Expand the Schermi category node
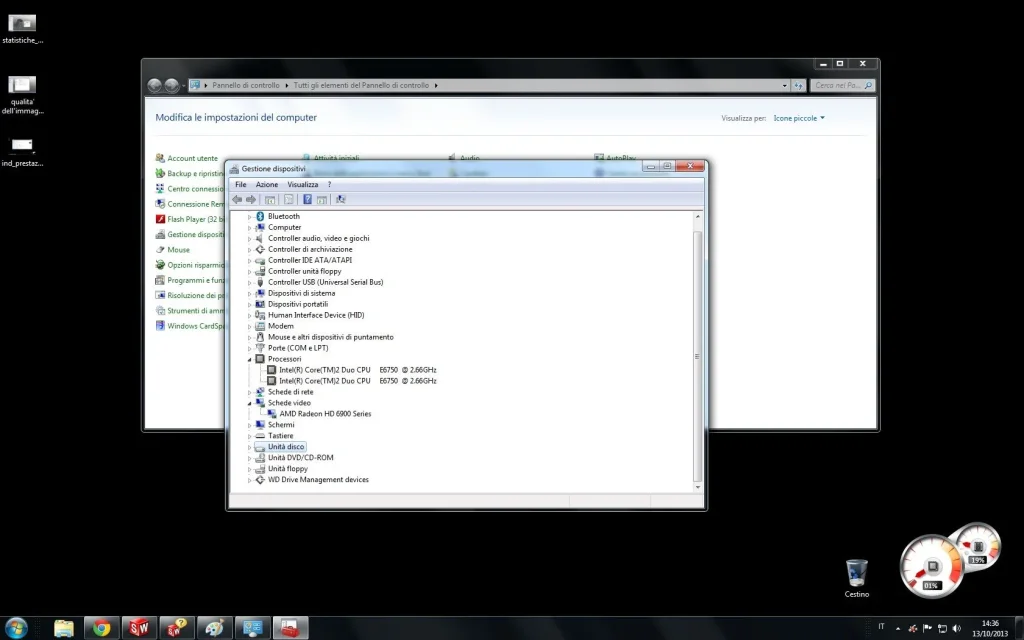The height and width of the screenshot is (640, 1024). tap(249, 425)
